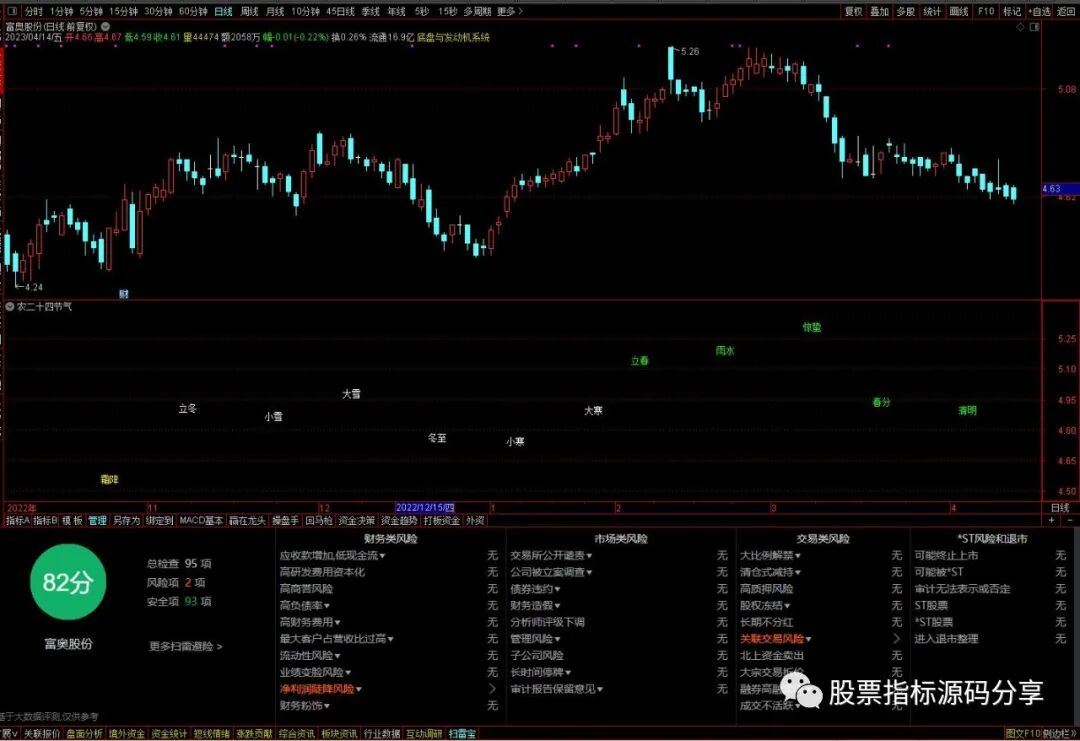Open 扫雷宝 bottom tab
Image resolution: width=1080 pixels, height=741 pixels.
point(462,734)
